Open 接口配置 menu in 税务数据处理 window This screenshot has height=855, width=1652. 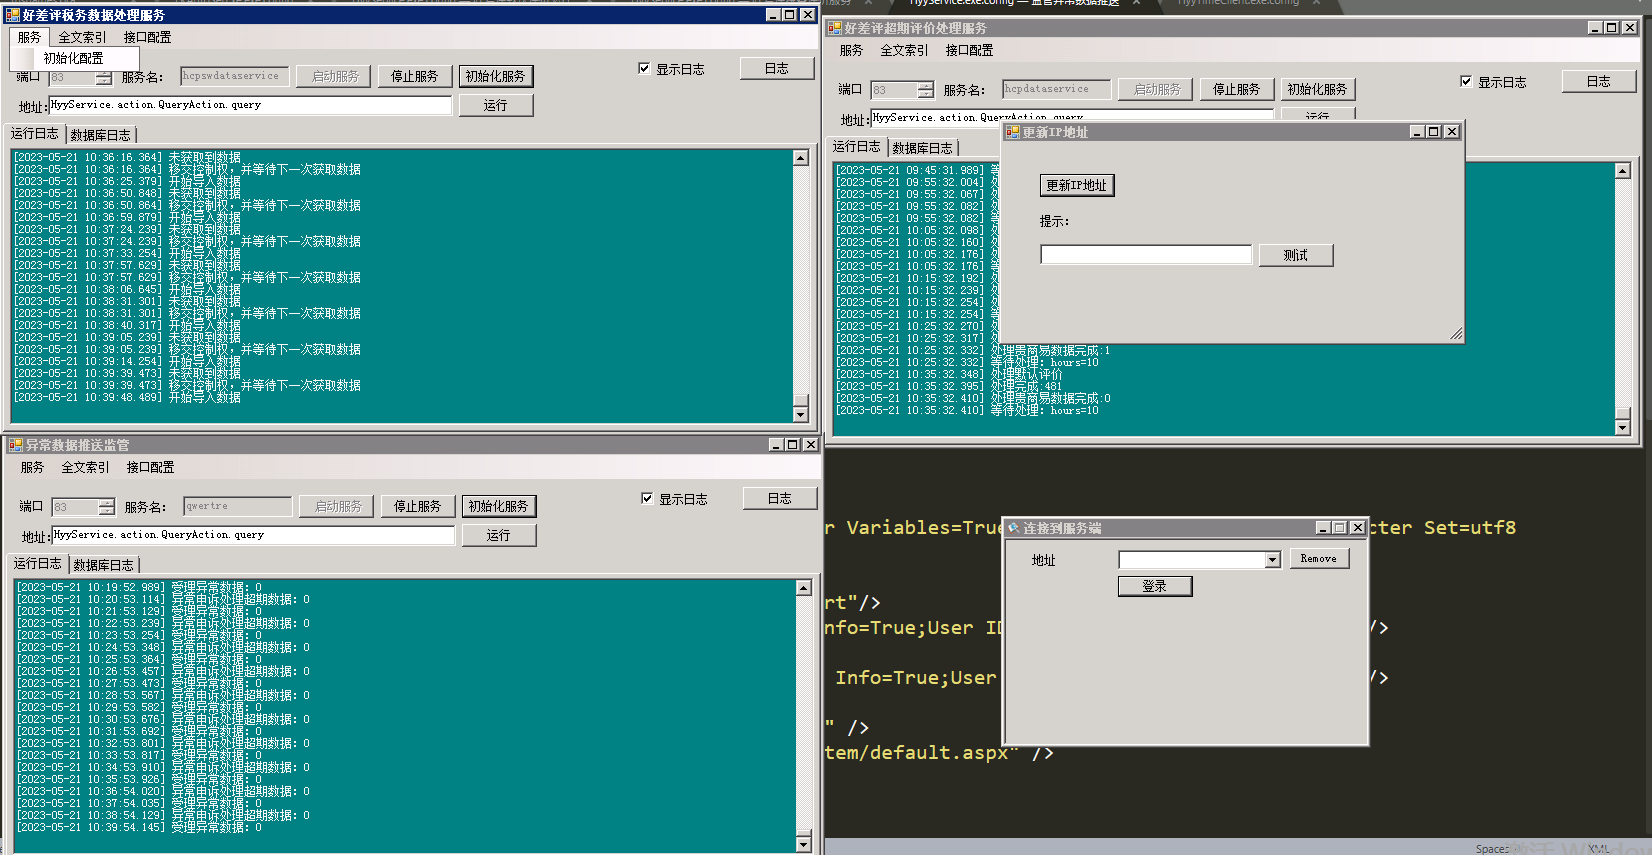coord(147,37)
